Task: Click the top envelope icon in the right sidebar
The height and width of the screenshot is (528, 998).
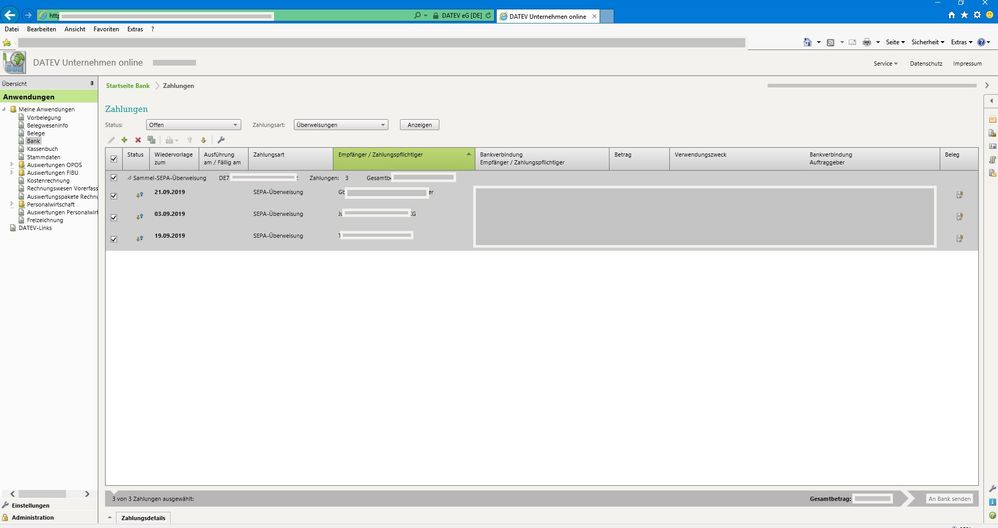Action: (x=992, y=120)
